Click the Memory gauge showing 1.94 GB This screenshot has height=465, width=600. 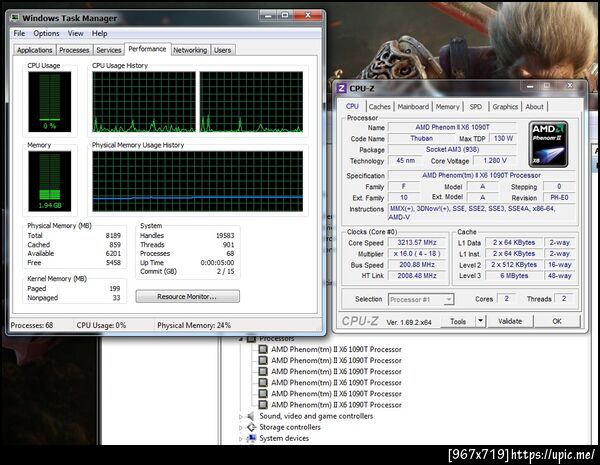(49, 181)
